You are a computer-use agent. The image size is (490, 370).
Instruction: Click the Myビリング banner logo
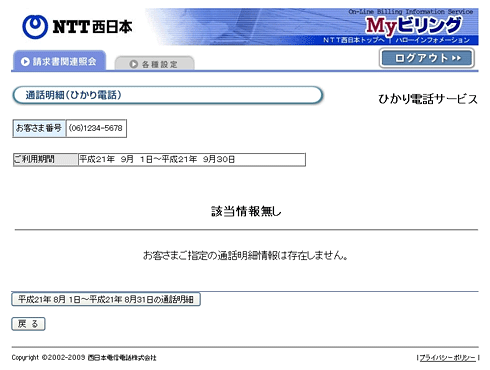pos(413,26)
